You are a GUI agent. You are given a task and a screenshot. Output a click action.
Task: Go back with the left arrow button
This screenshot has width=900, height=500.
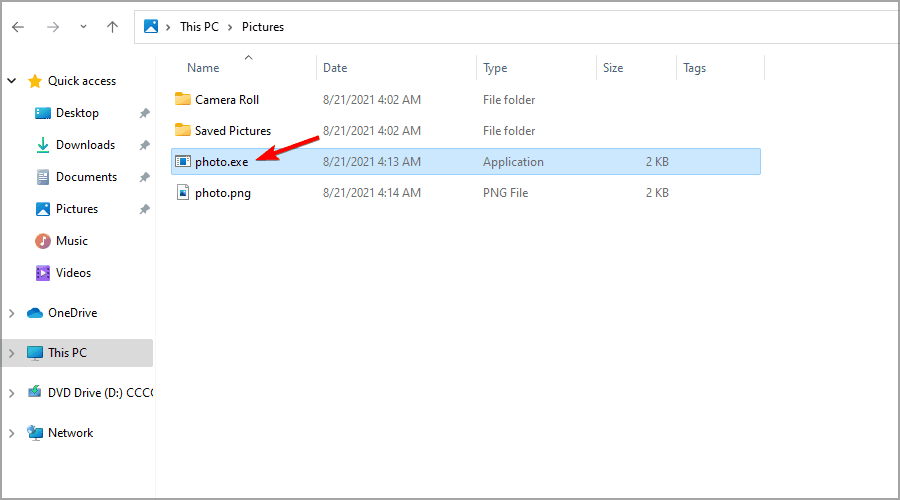pos(18,27)
